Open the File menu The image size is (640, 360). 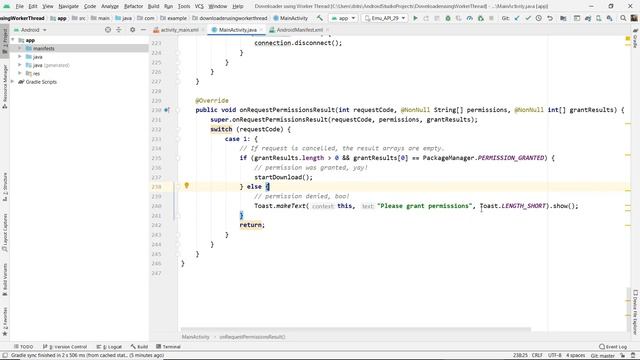click(19, 6)
